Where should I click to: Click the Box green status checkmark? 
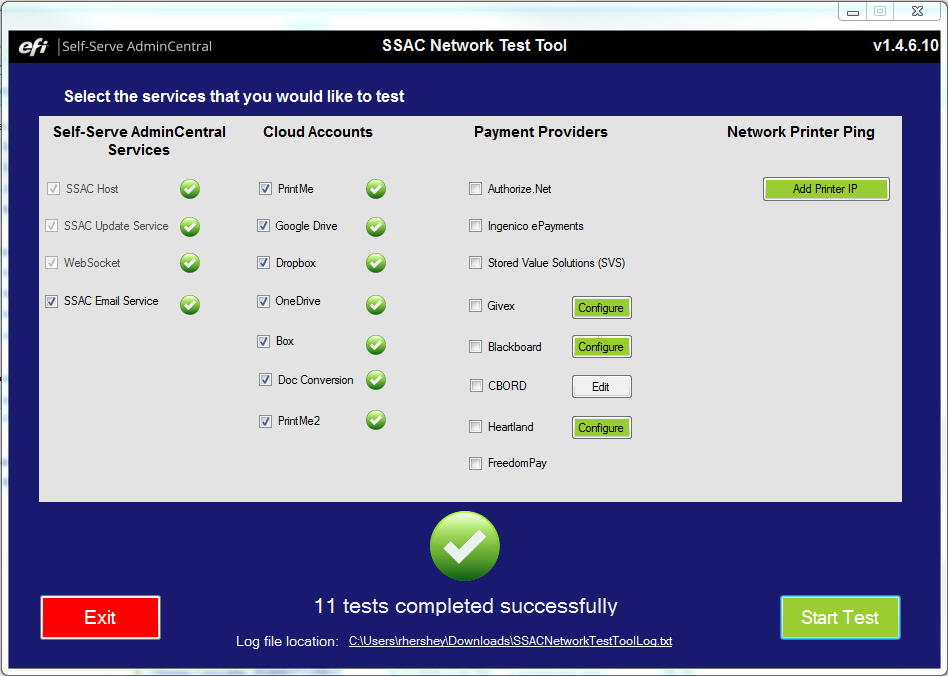coord(376,345)
